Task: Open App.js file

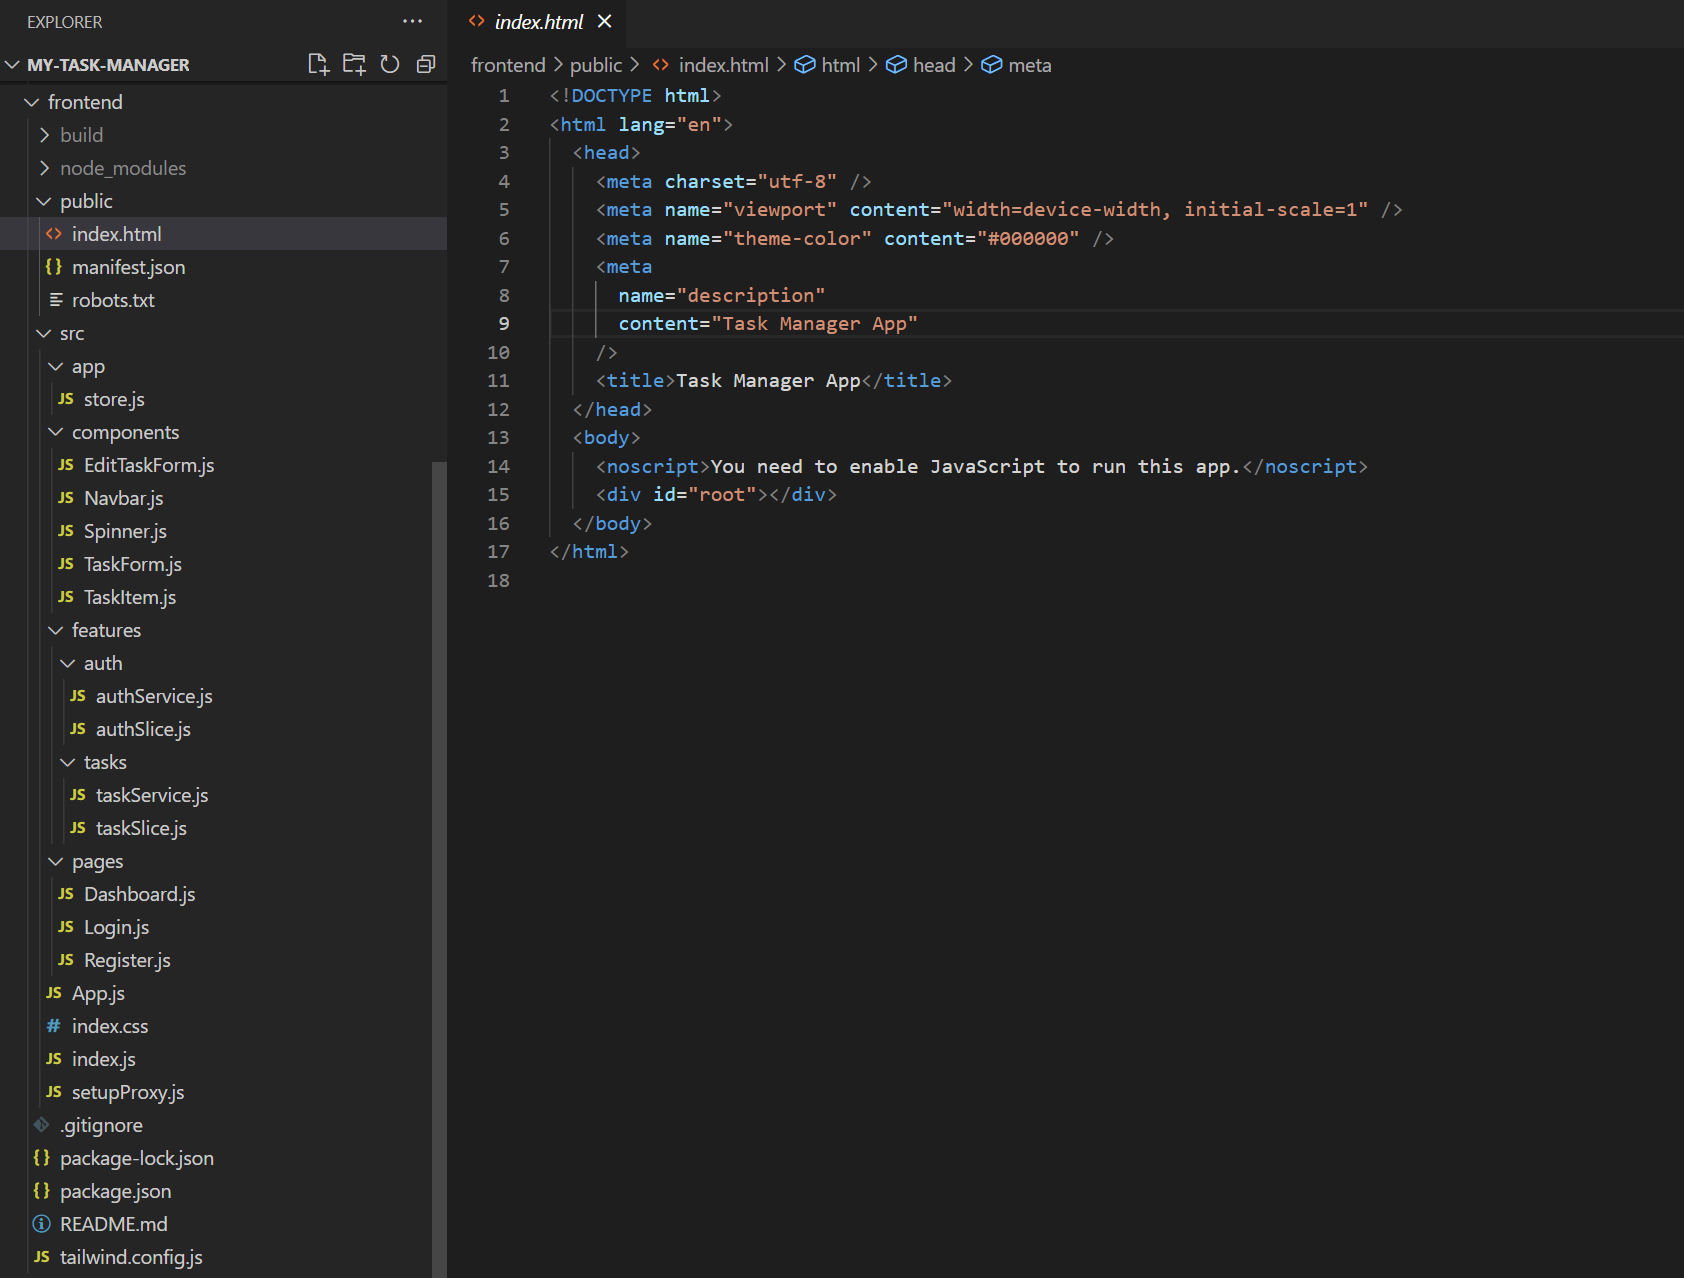Action: click(223, 993)
